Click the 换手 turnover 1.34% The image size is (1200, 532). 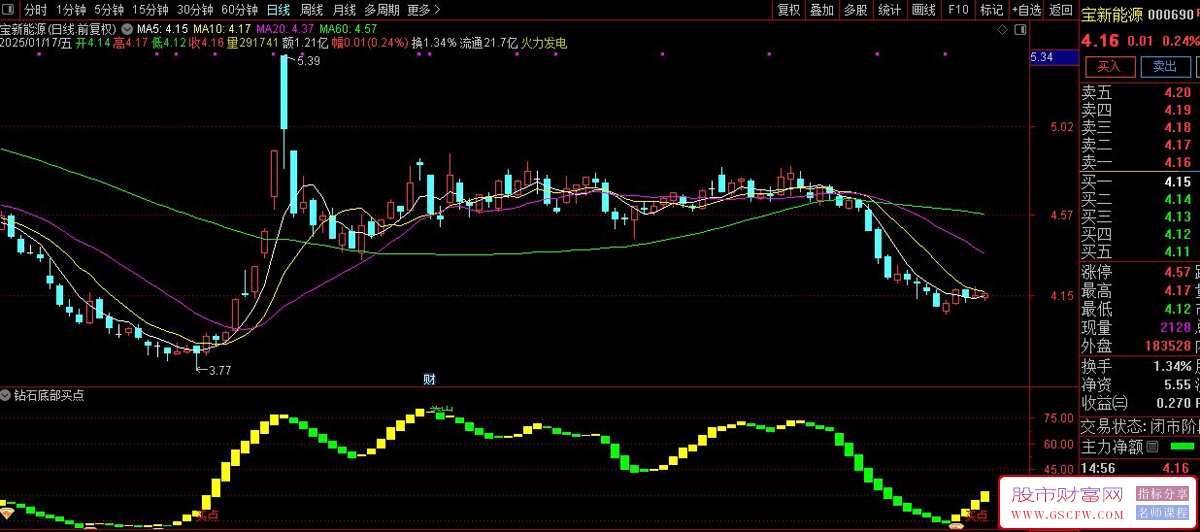pos(1171,367)
